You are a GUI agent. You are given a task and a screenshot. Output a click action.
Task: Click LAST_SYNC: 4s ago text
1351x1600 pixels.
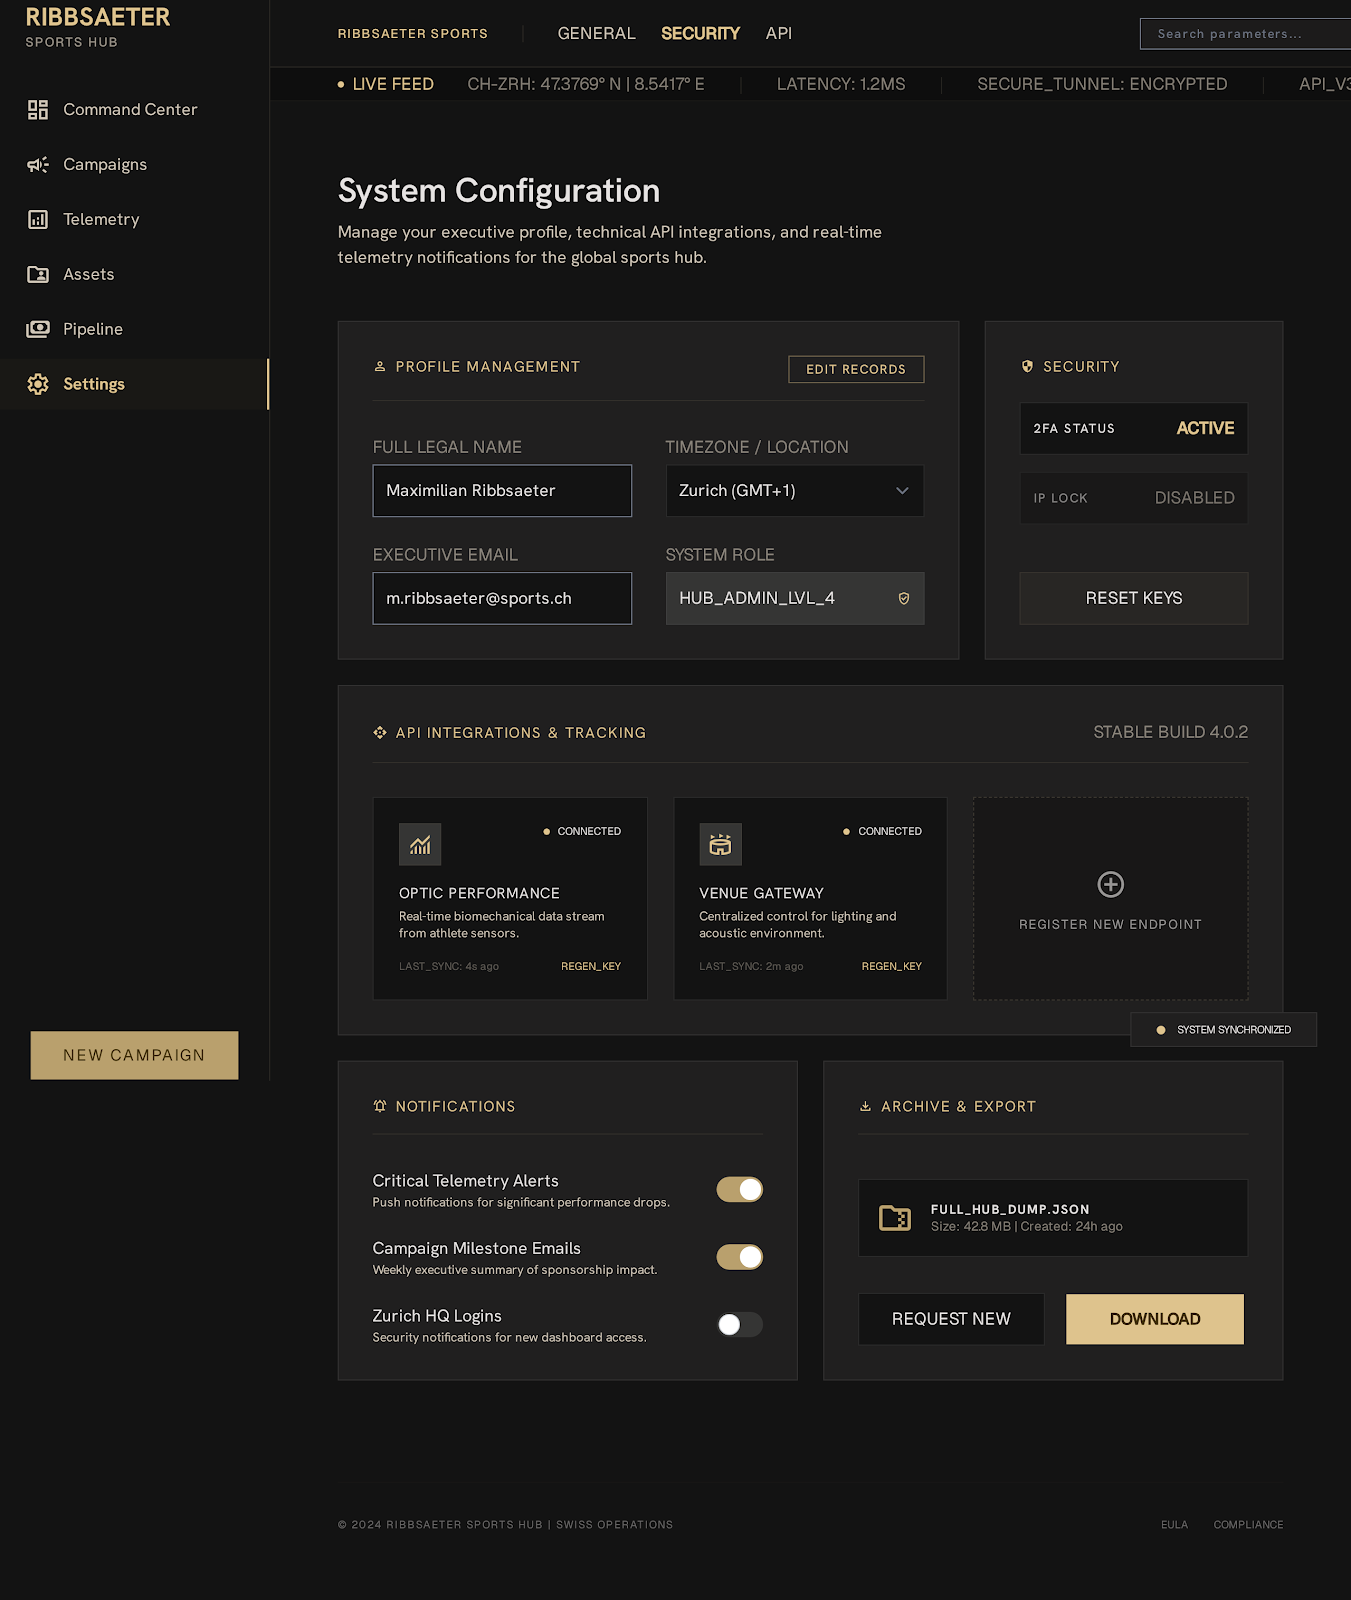pyautogui.click(x=449, y=966)
